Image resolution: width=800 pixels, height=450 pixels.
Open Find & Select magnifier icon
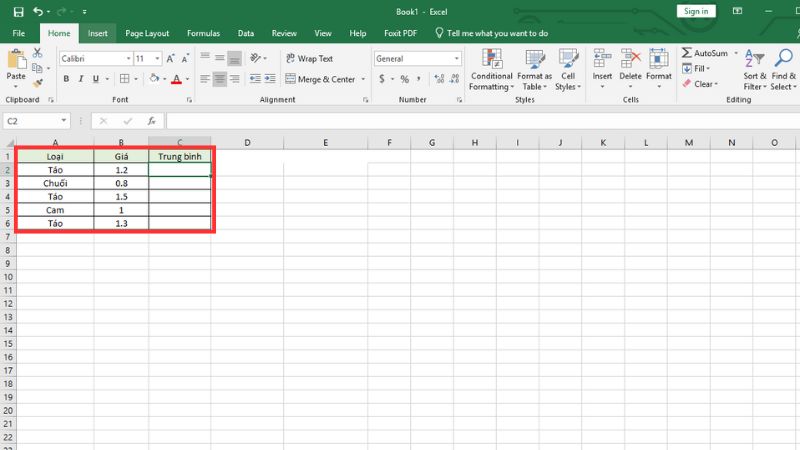click(x=783, y=68)
